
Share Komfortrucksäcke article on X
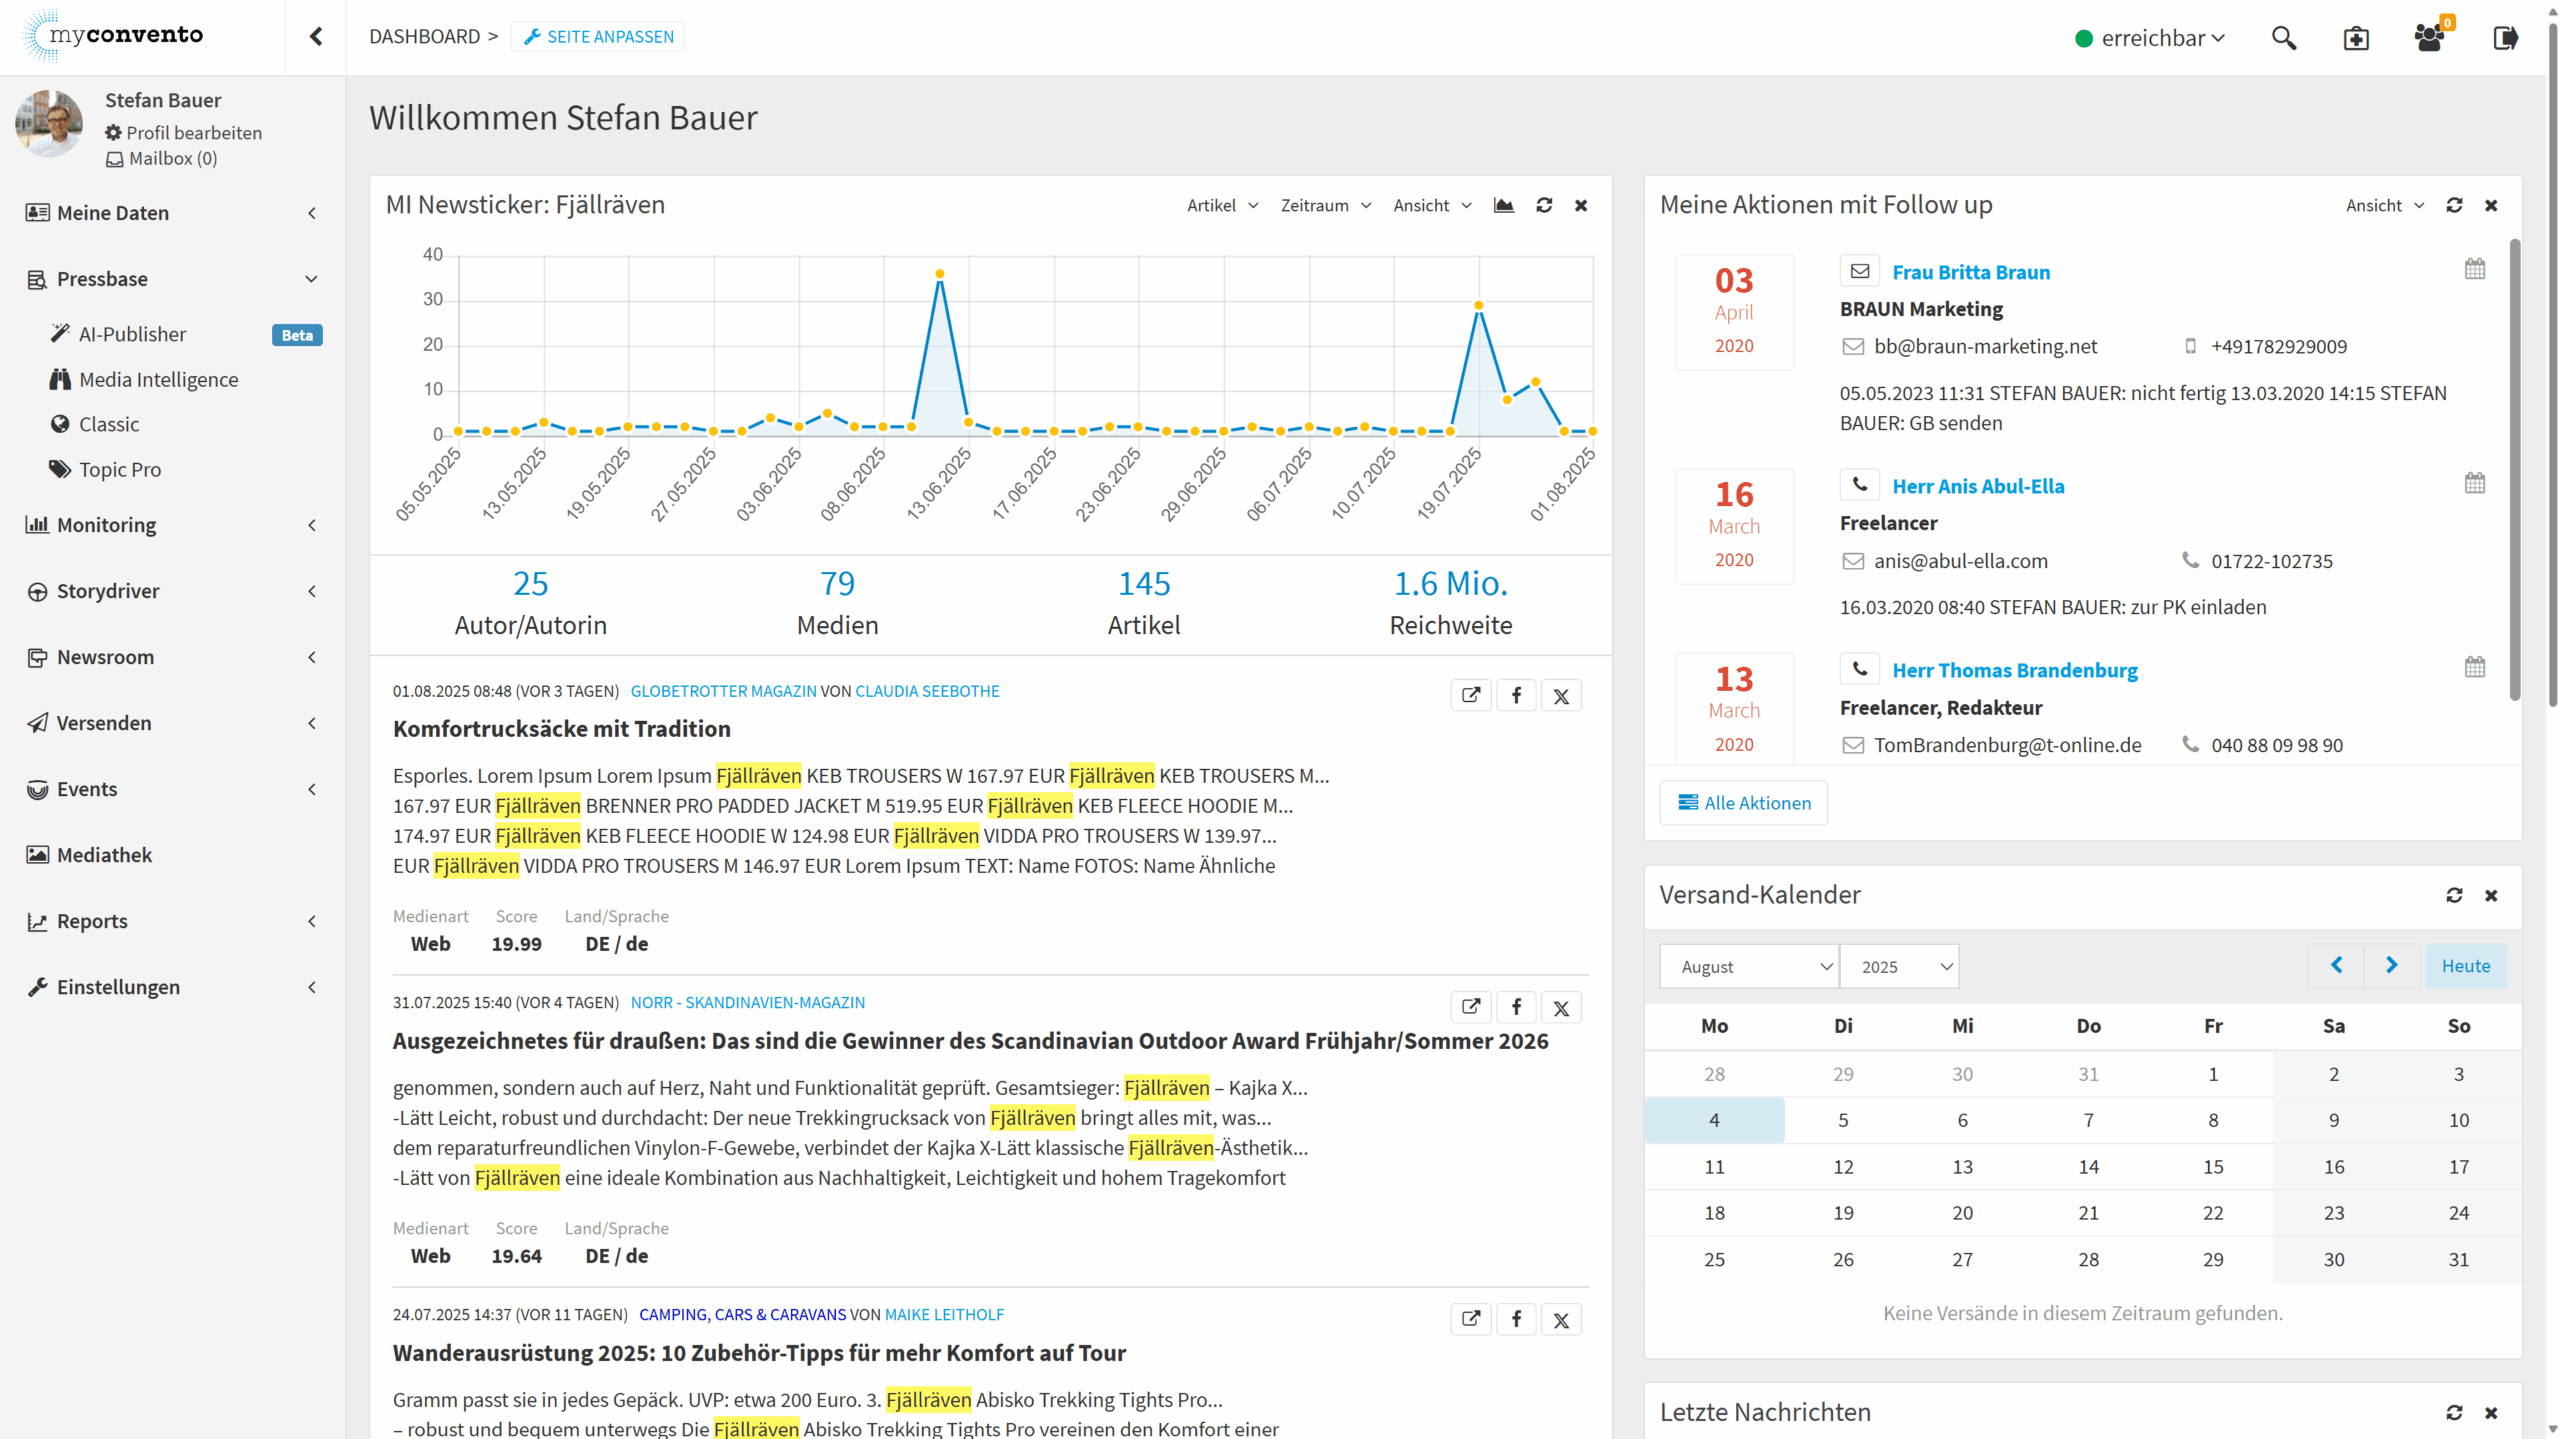tap(1561, 695)
